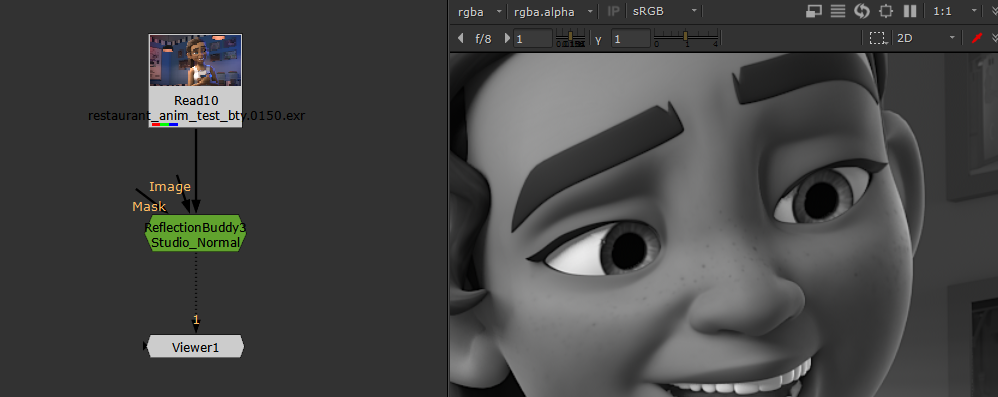Click the gamma value input field

[x=630, y=38]
